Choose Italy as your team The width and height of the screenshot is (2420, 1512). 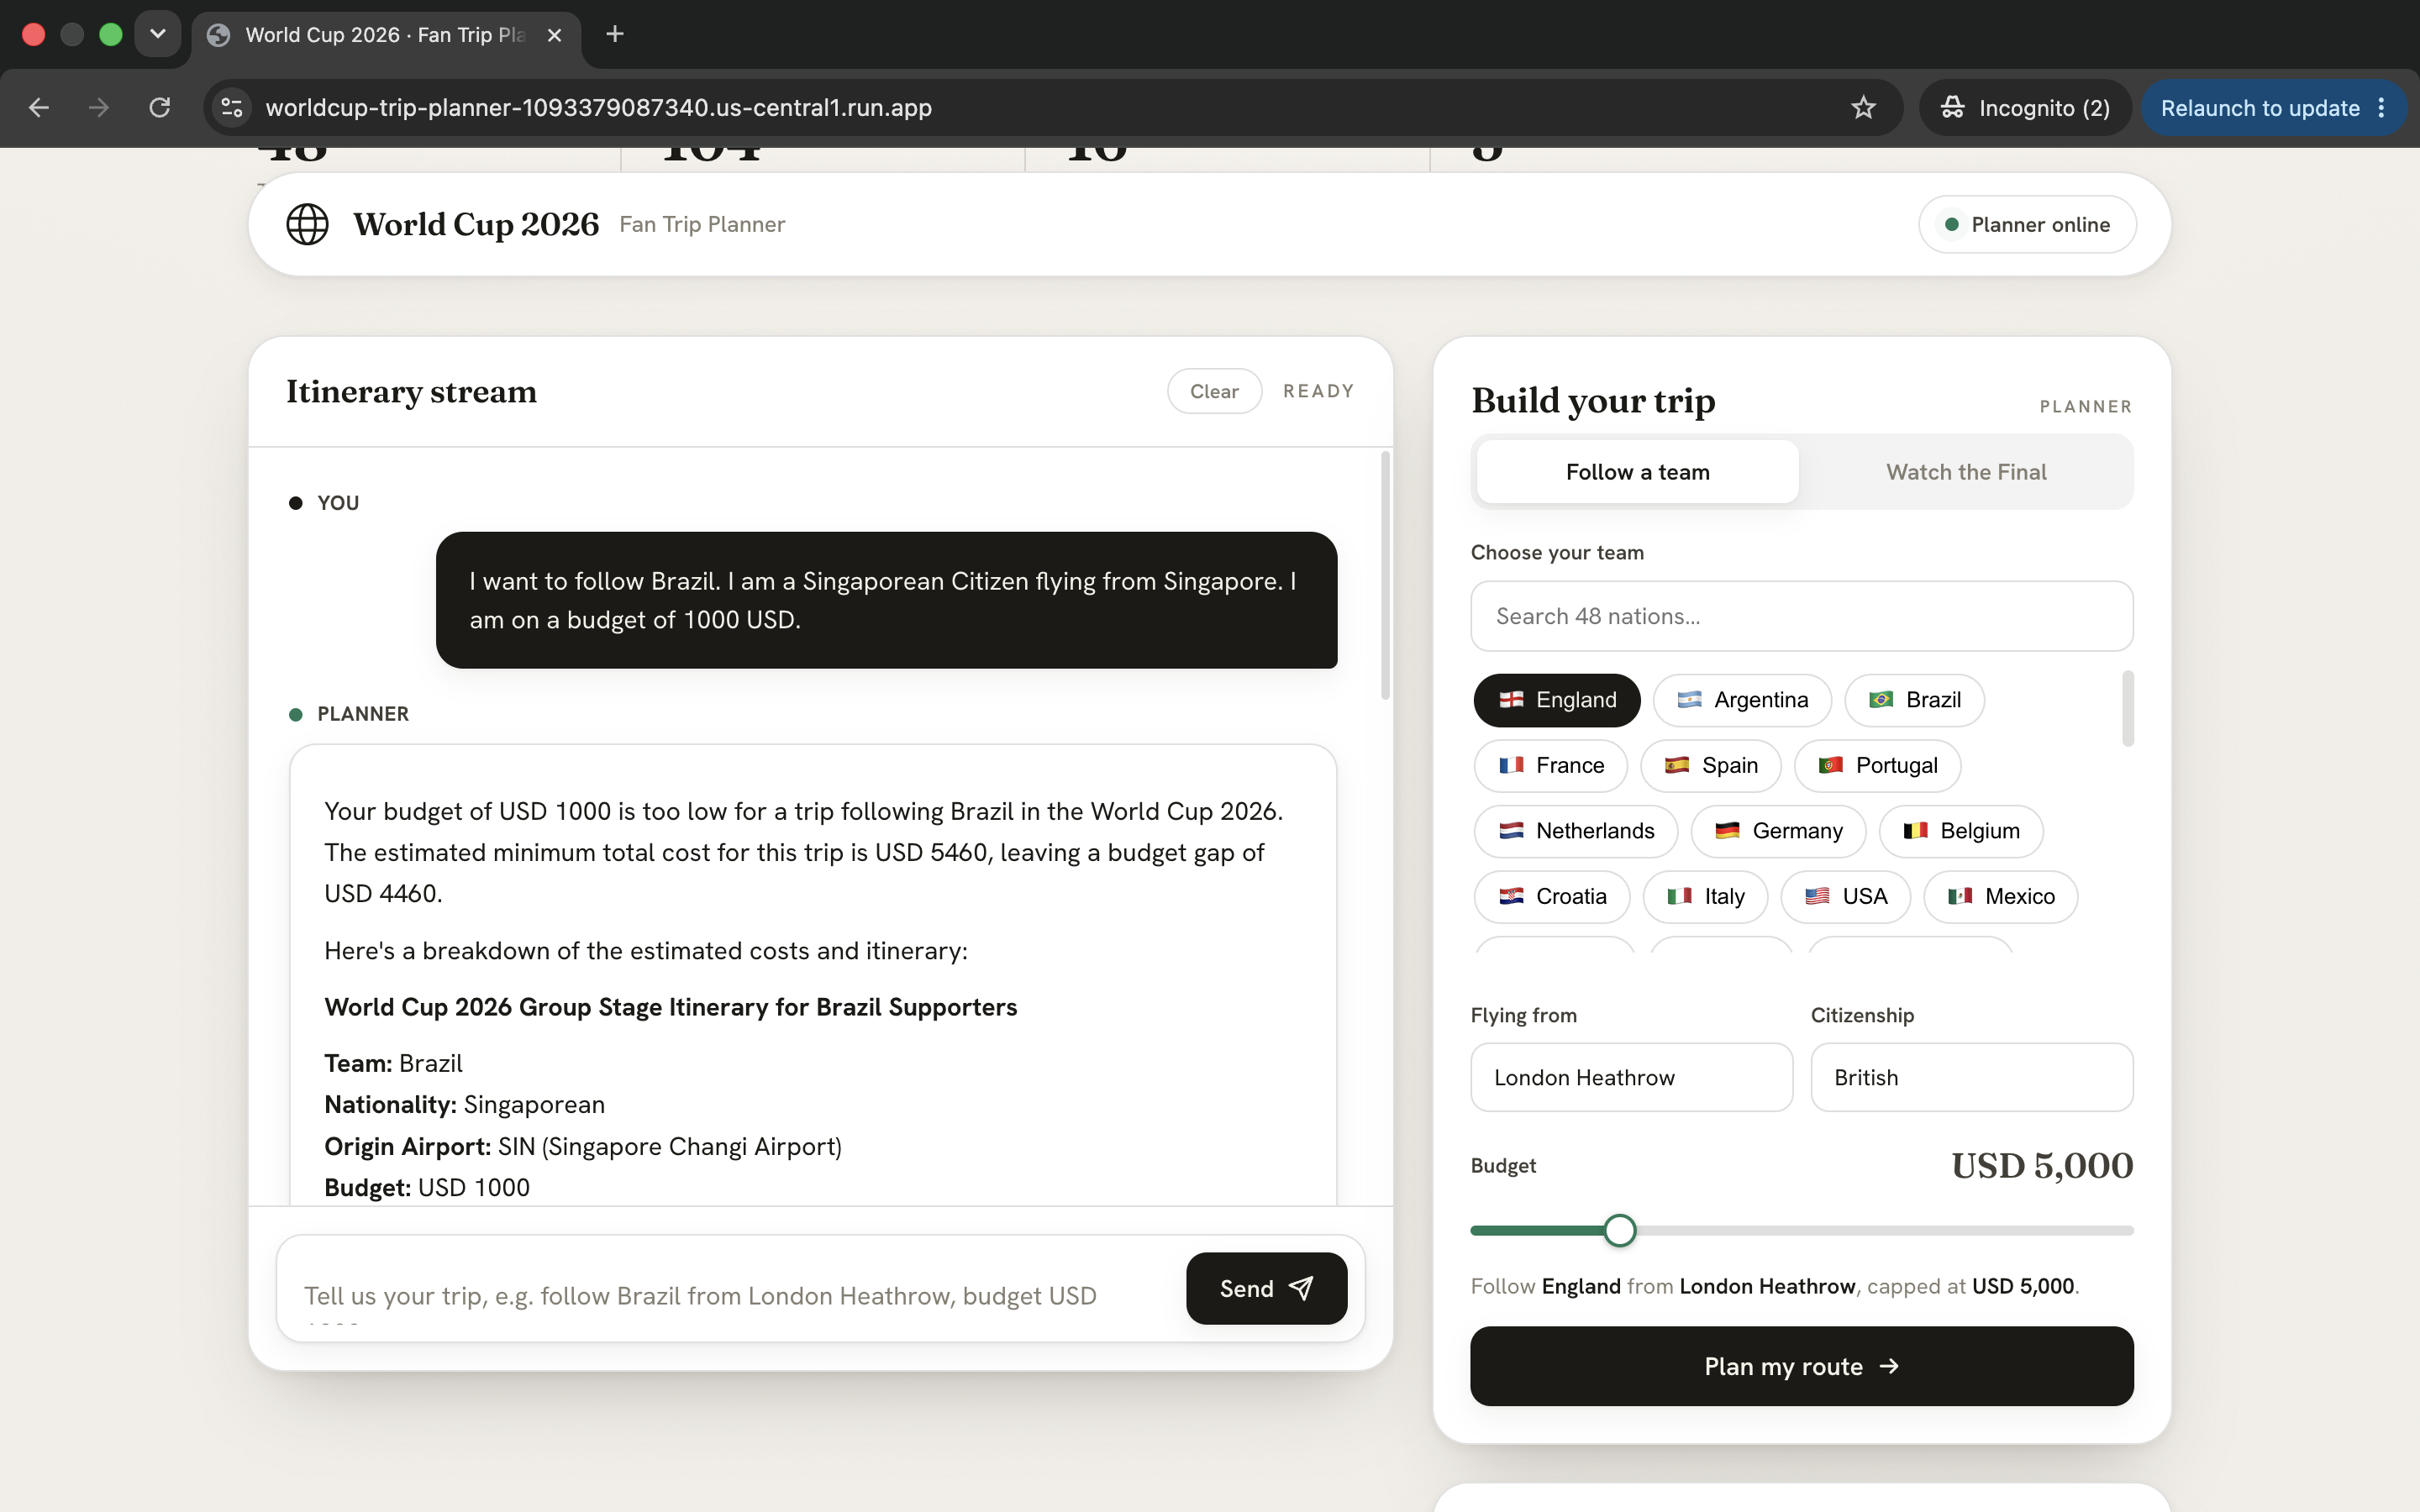coord(1705,897)
